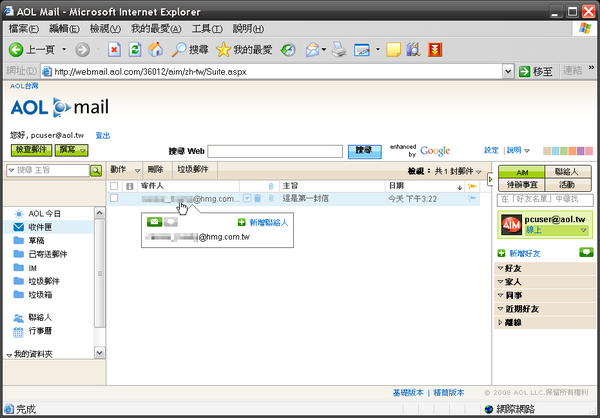Screen dimensions: 600x418
Task: Click the red download arrow toolbar icon
Action: tap(435, 50)
